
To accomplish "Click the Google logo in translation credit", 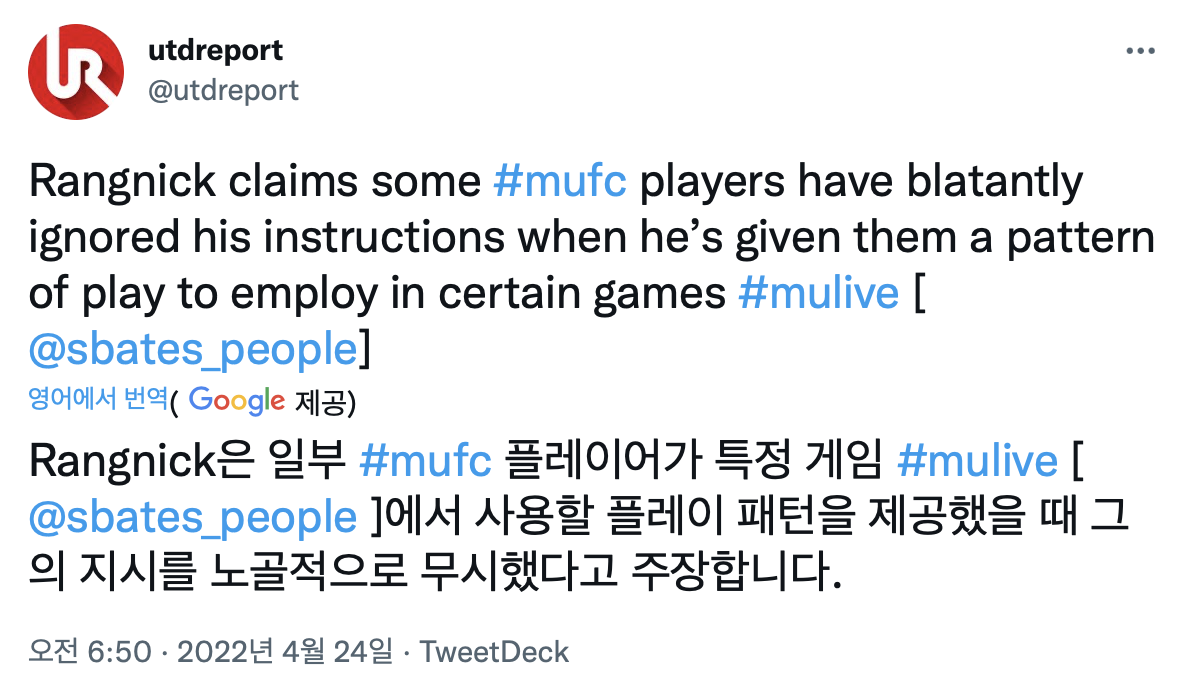I will pyautogui.click(x=237, y=400).
